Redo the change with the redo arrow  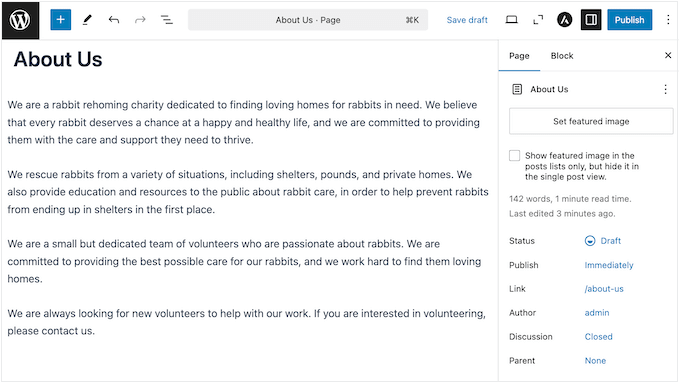click(x=140, y=20)
